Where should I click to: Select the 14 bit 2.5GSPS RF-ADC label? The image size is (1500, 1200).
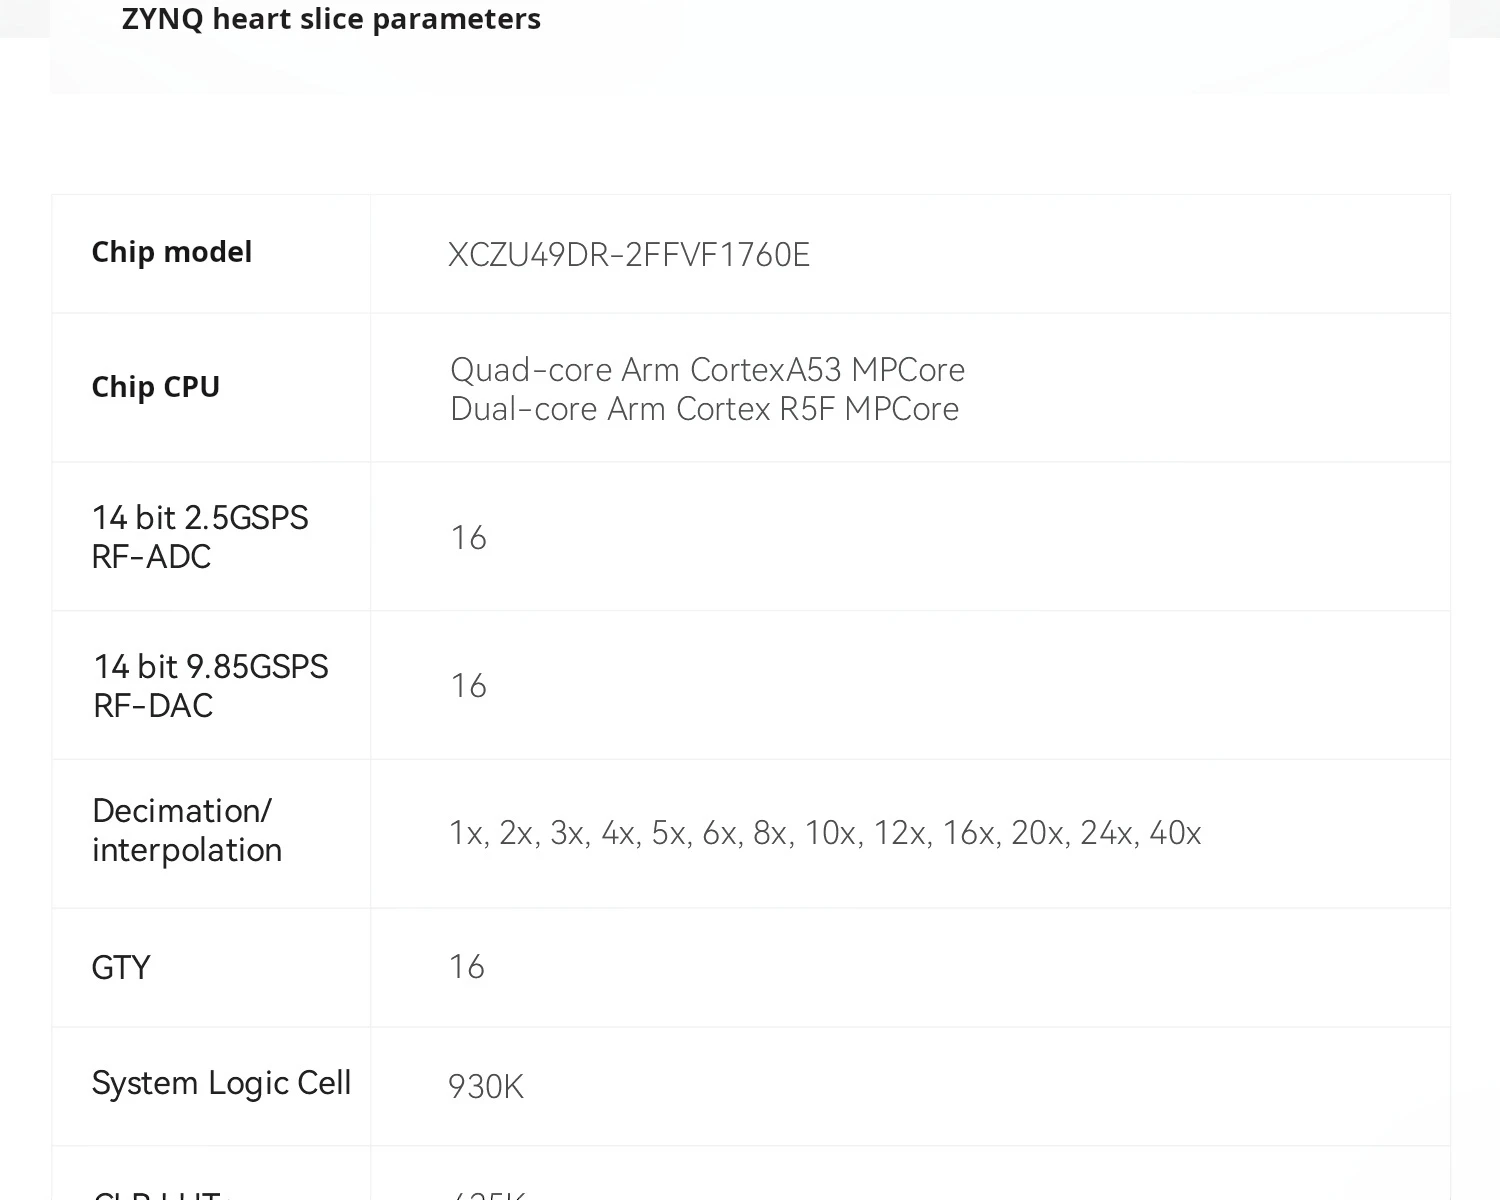pyautogui.click(x=199, y=537)
